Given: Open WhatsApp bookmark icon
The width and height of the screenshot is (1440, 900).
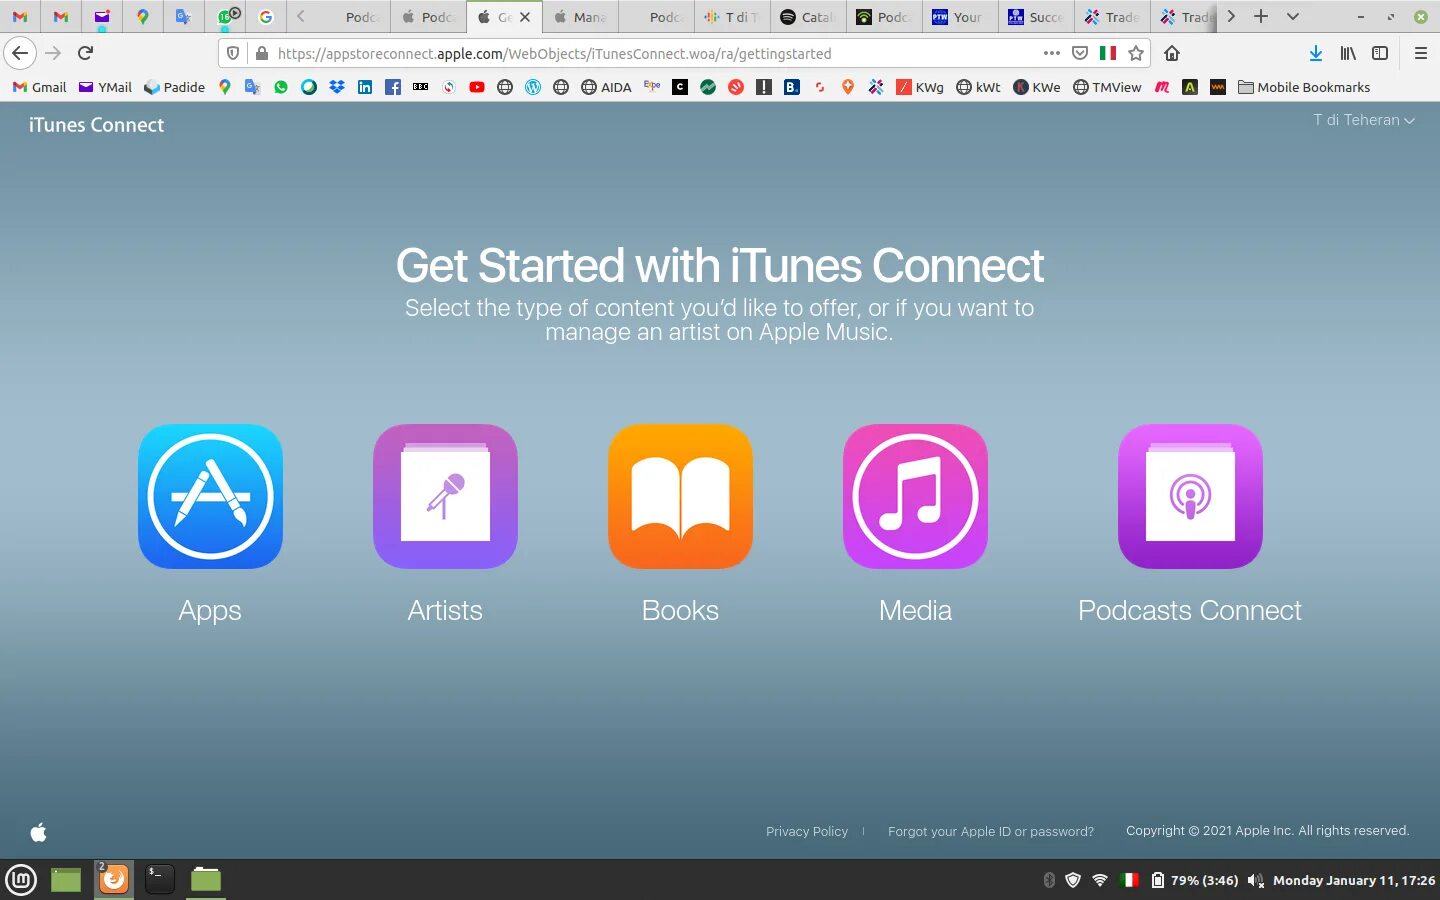Looking at the screenshot, I should (x=281, y=87).
